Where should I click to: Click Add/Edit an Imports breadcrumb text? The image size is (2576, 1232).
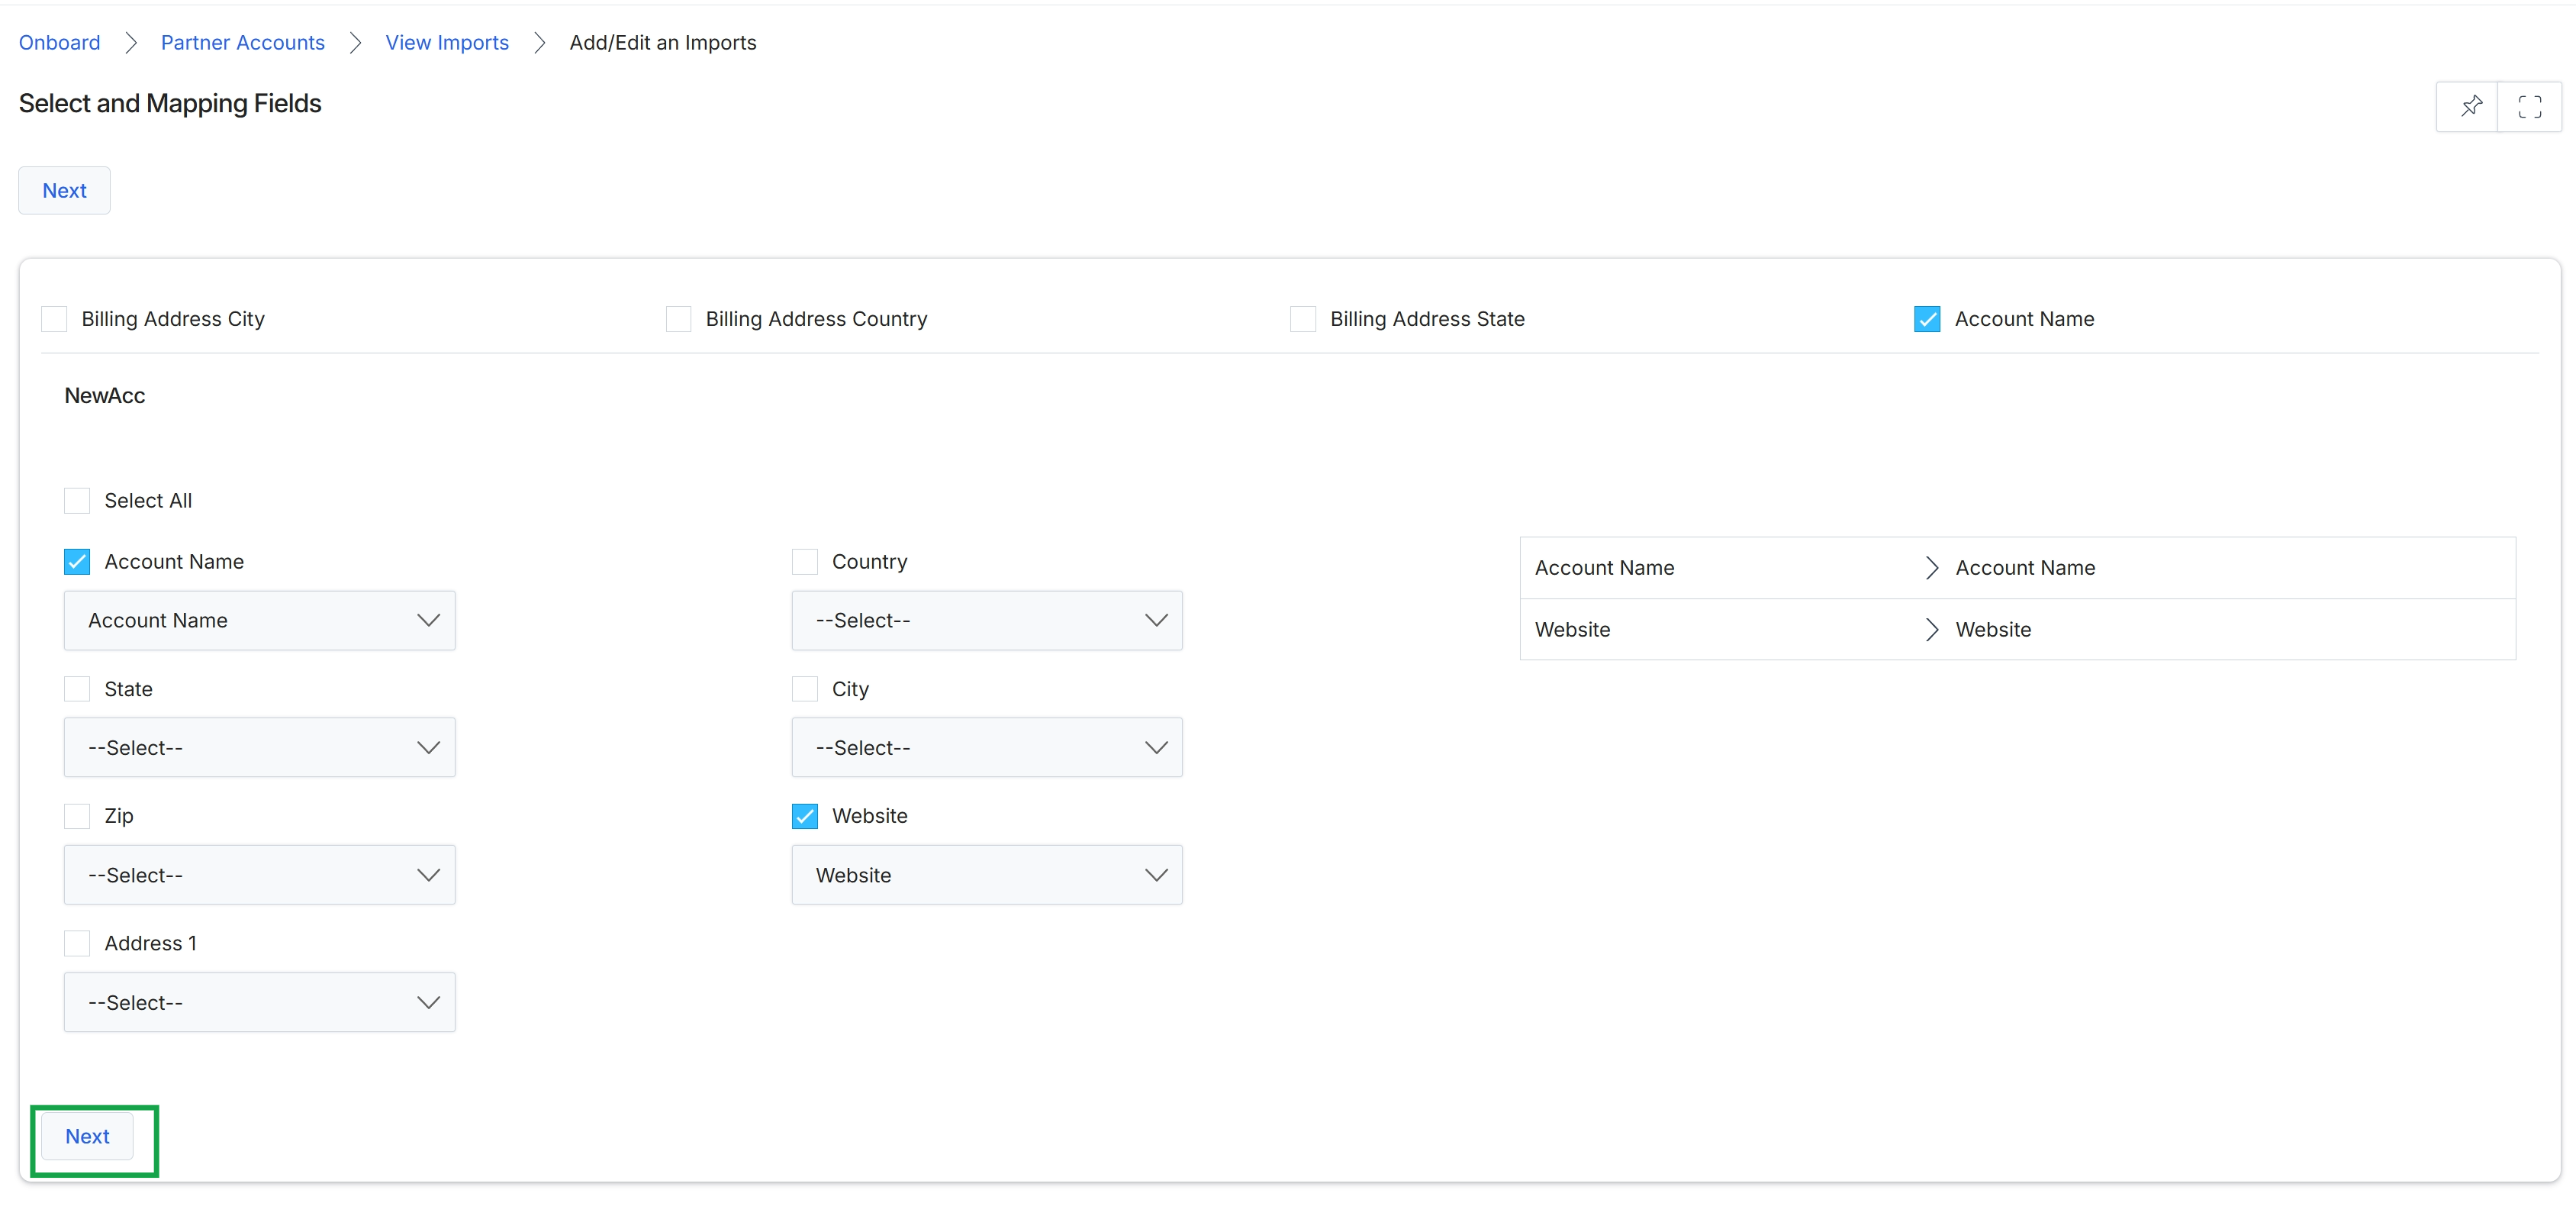pos(662,43)
